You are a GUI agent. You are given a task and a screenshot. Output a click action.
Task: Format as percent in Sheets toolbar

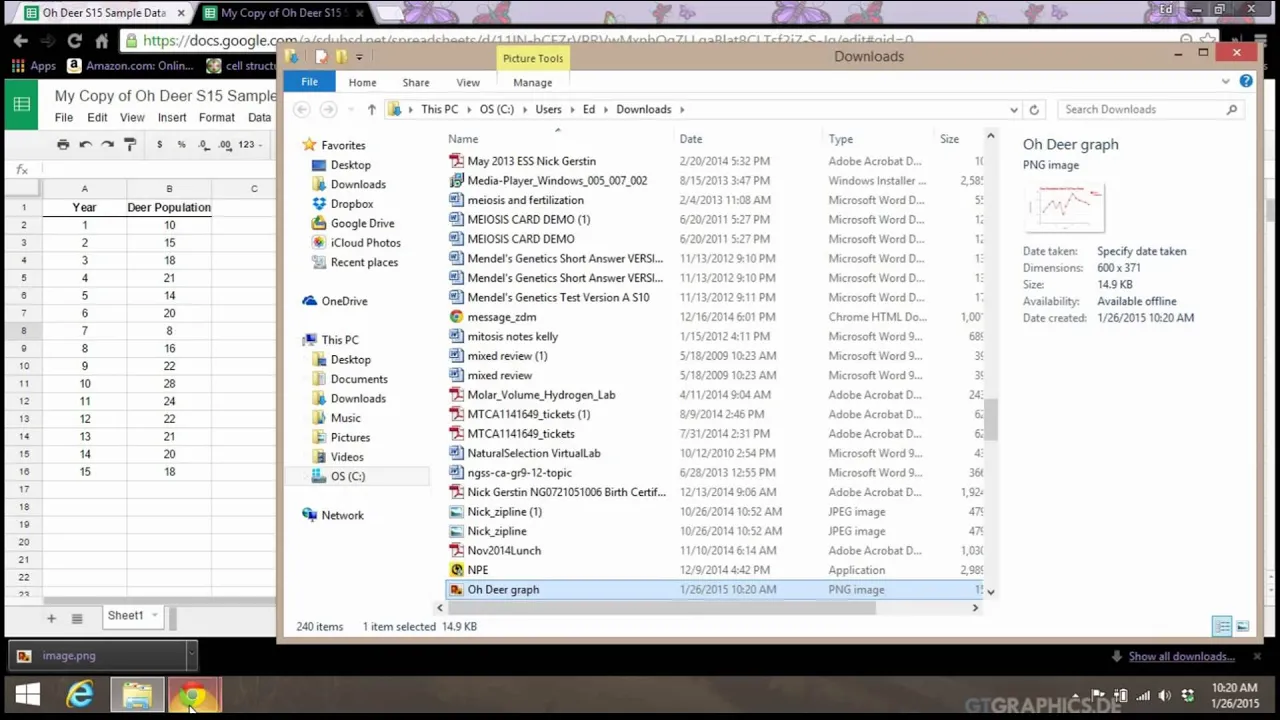coord(181,144)
